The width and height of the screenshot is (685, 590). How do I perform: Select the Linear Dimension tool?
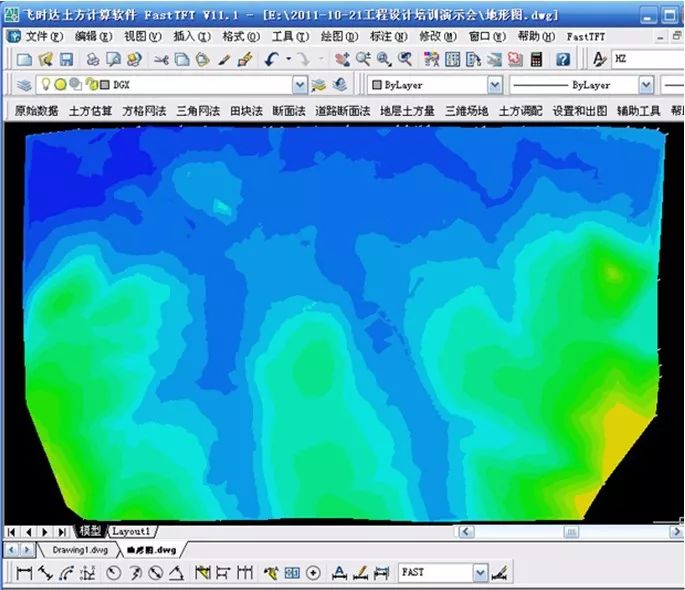pyautogui.click(x=24, y=573)
